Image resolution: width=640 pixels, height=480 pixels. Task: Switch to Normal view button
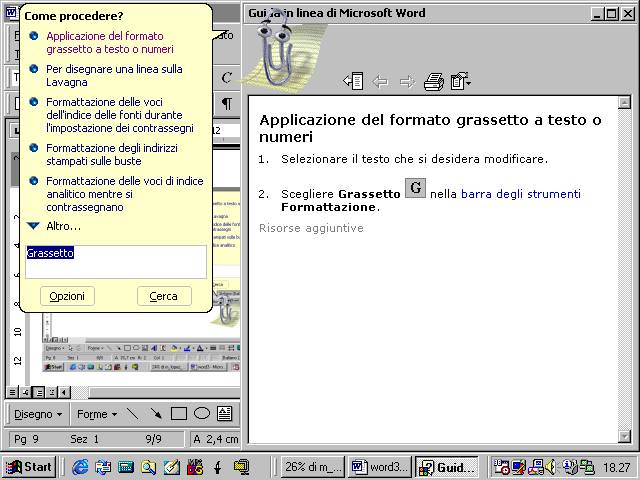12,392
